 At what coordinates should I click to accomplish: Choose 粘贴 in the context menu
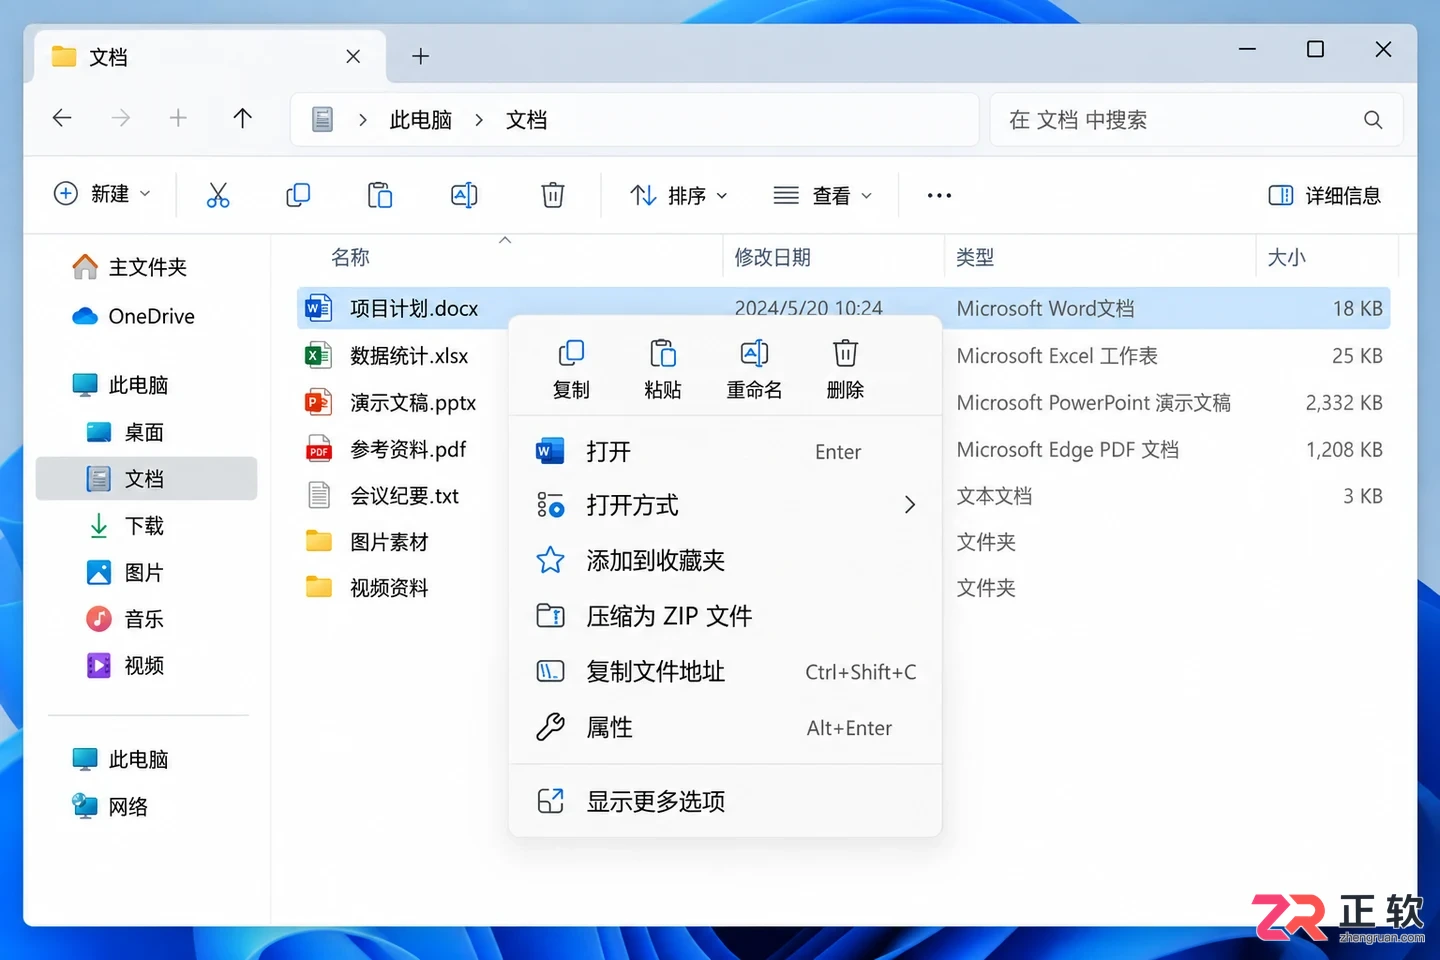click(663, 370)
